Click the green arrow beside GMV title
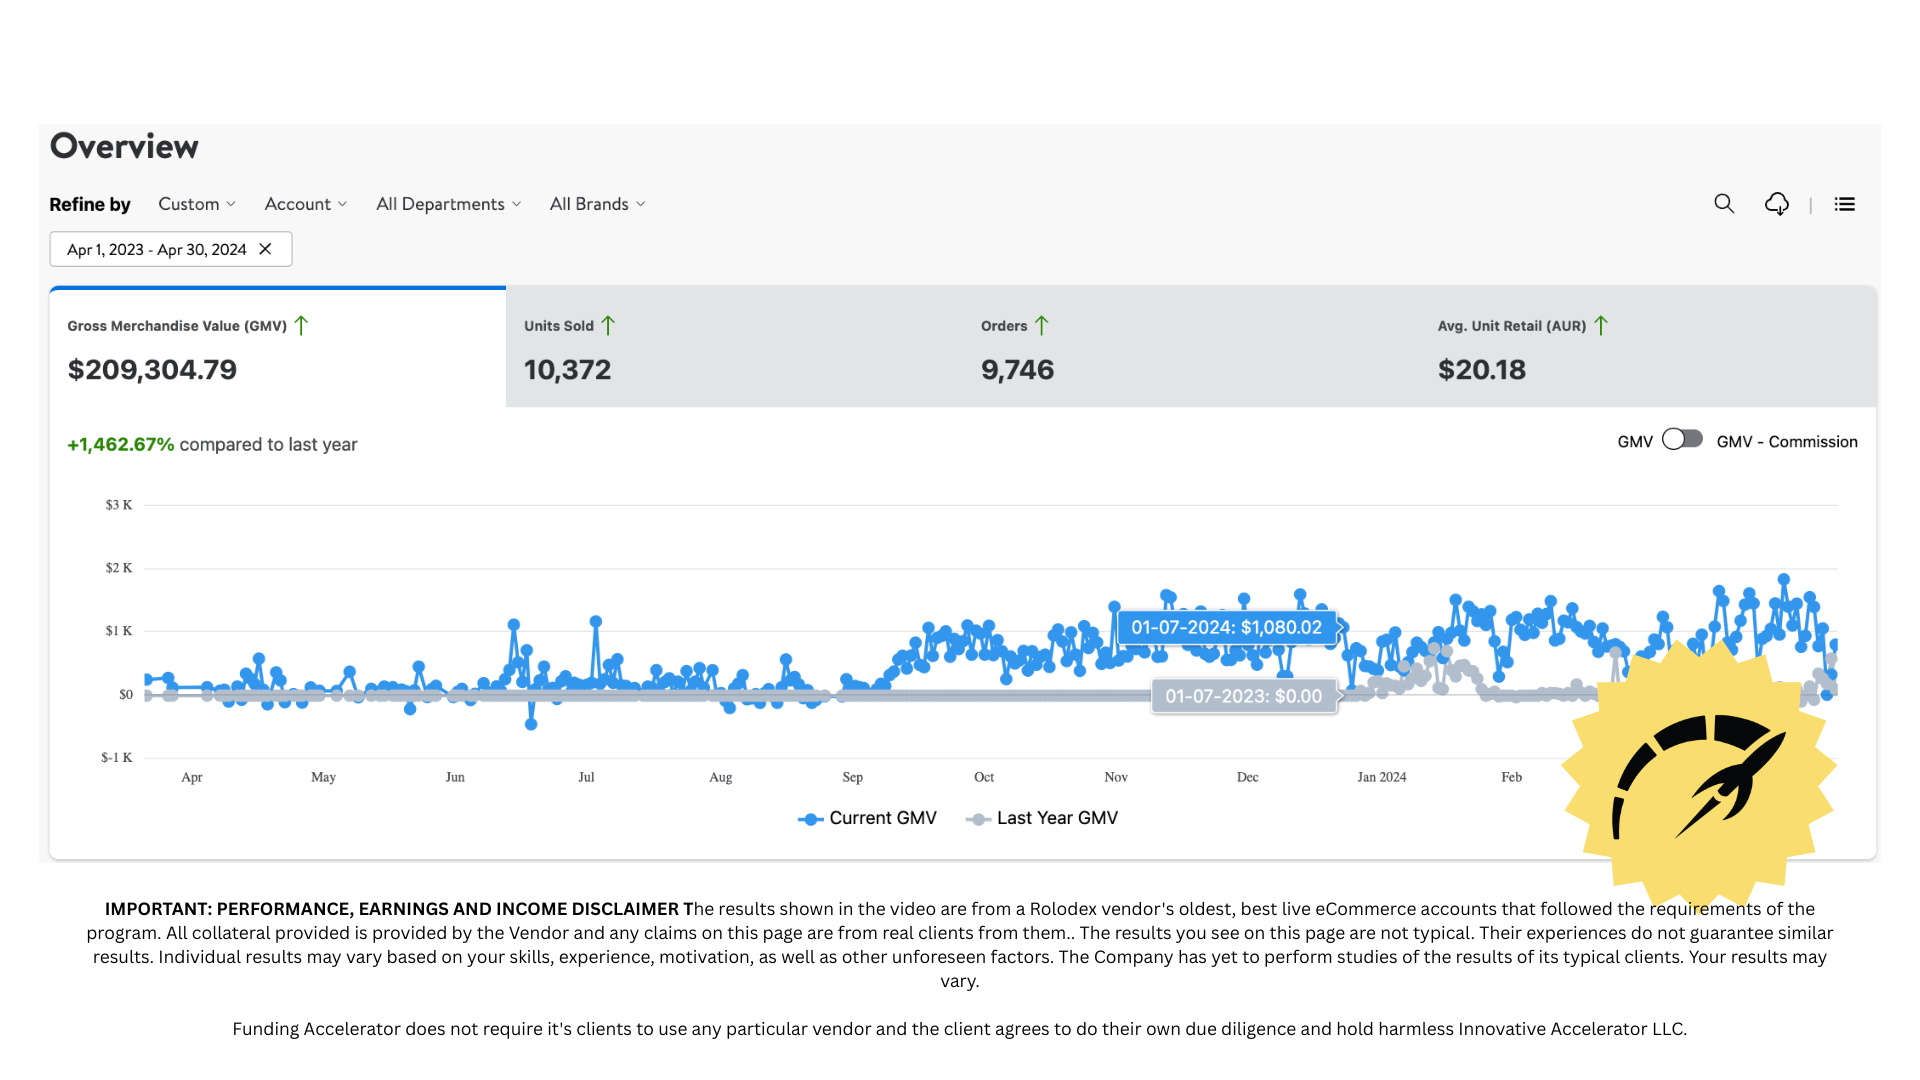The width and height of the screenshot is (1920, 1080). (x=301, y=326)
